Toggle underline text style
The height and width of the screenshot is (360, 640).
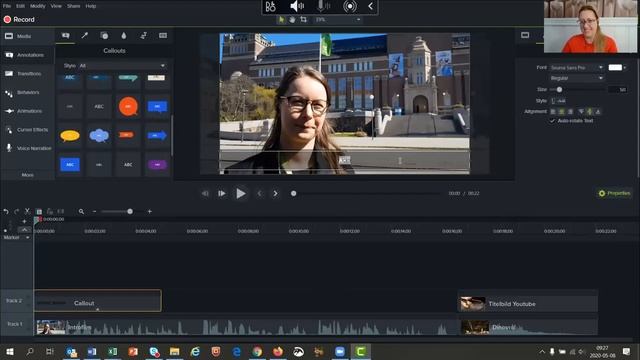point(553,100)
